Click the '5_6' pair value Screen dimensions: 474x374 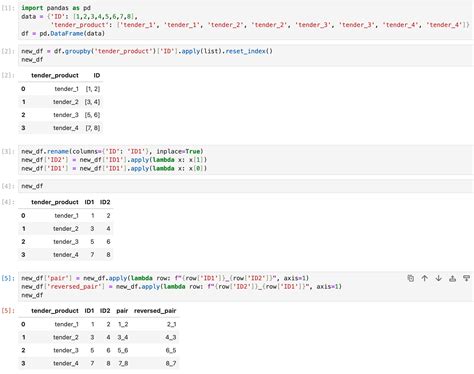(123, 350)
